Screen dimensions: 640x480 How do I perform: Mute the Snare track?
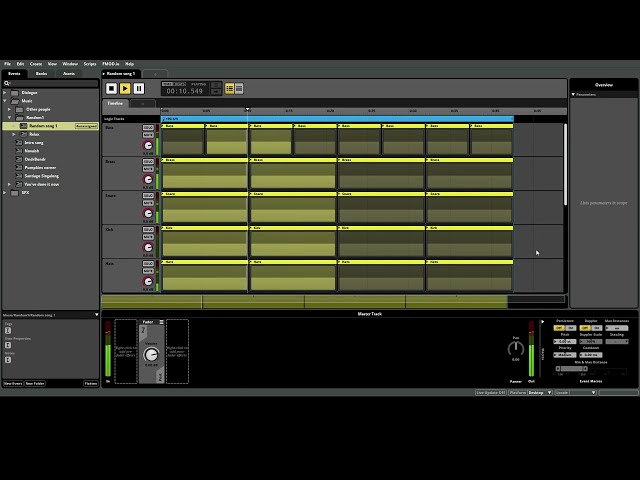[148, 203]
